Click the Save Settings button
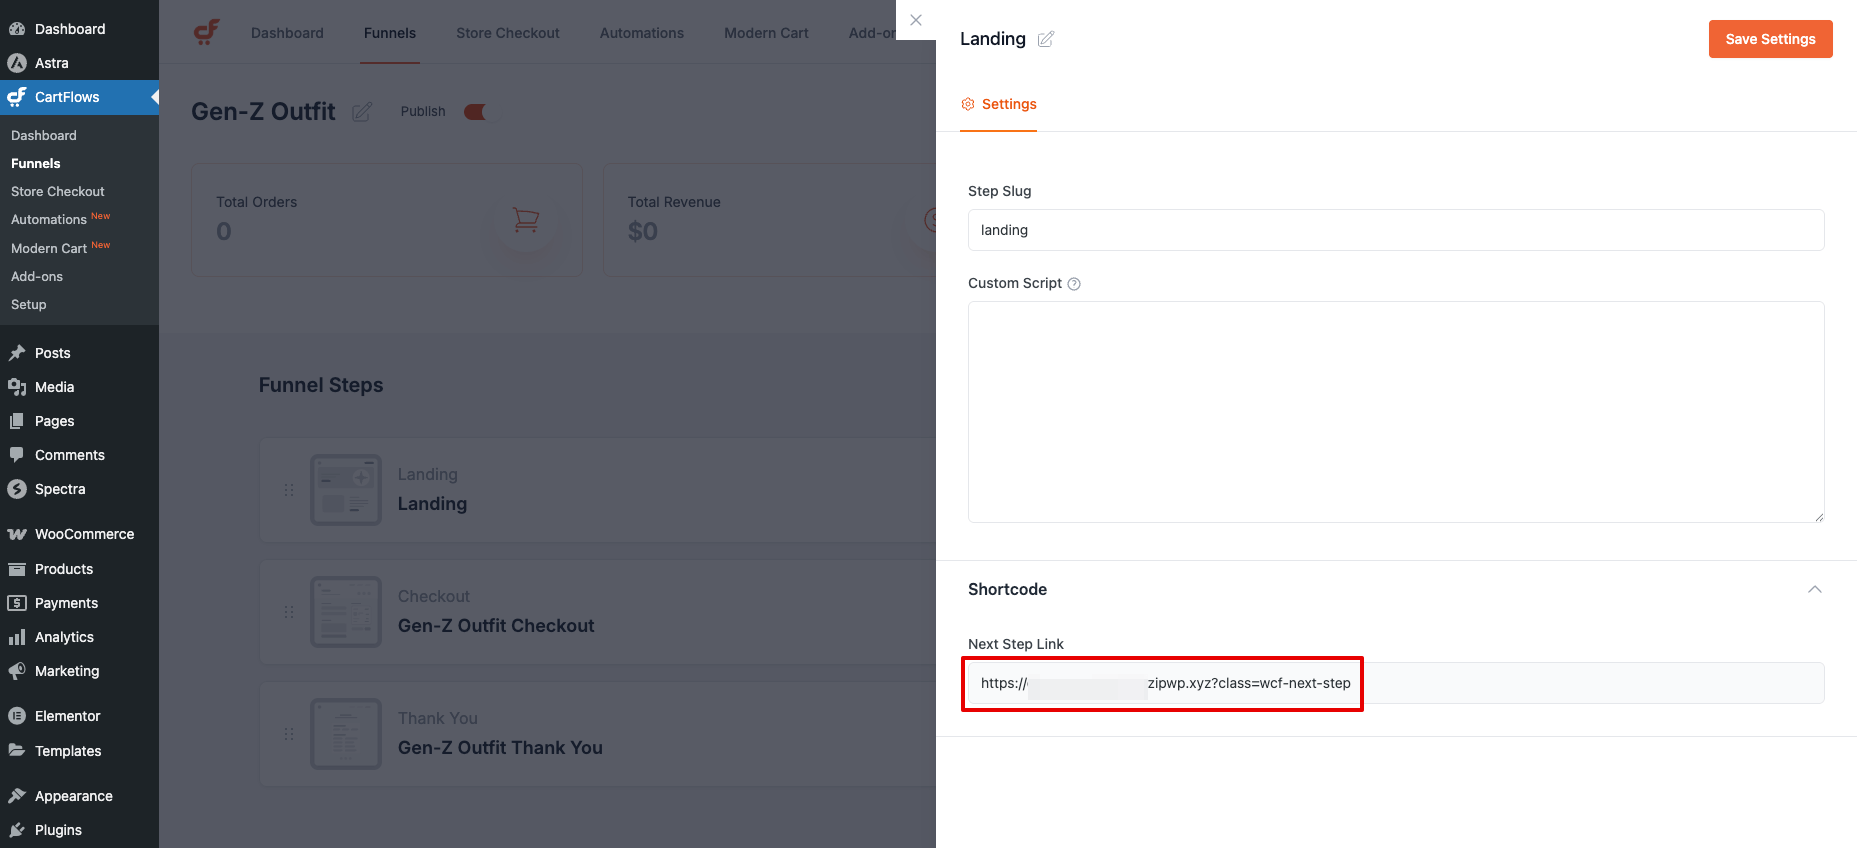 pyautogui.click(x=1770, y=39)
